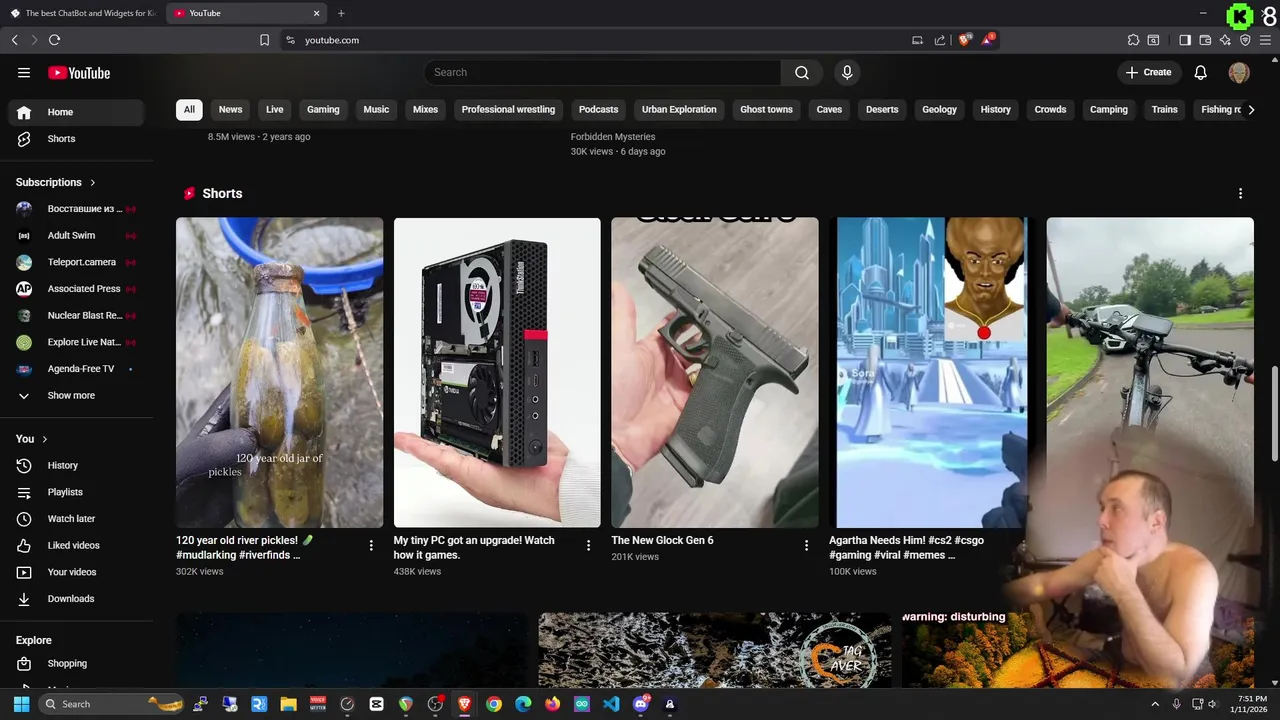
Task: Open options for Glock Gen 6 short
Action: (806, 545)
